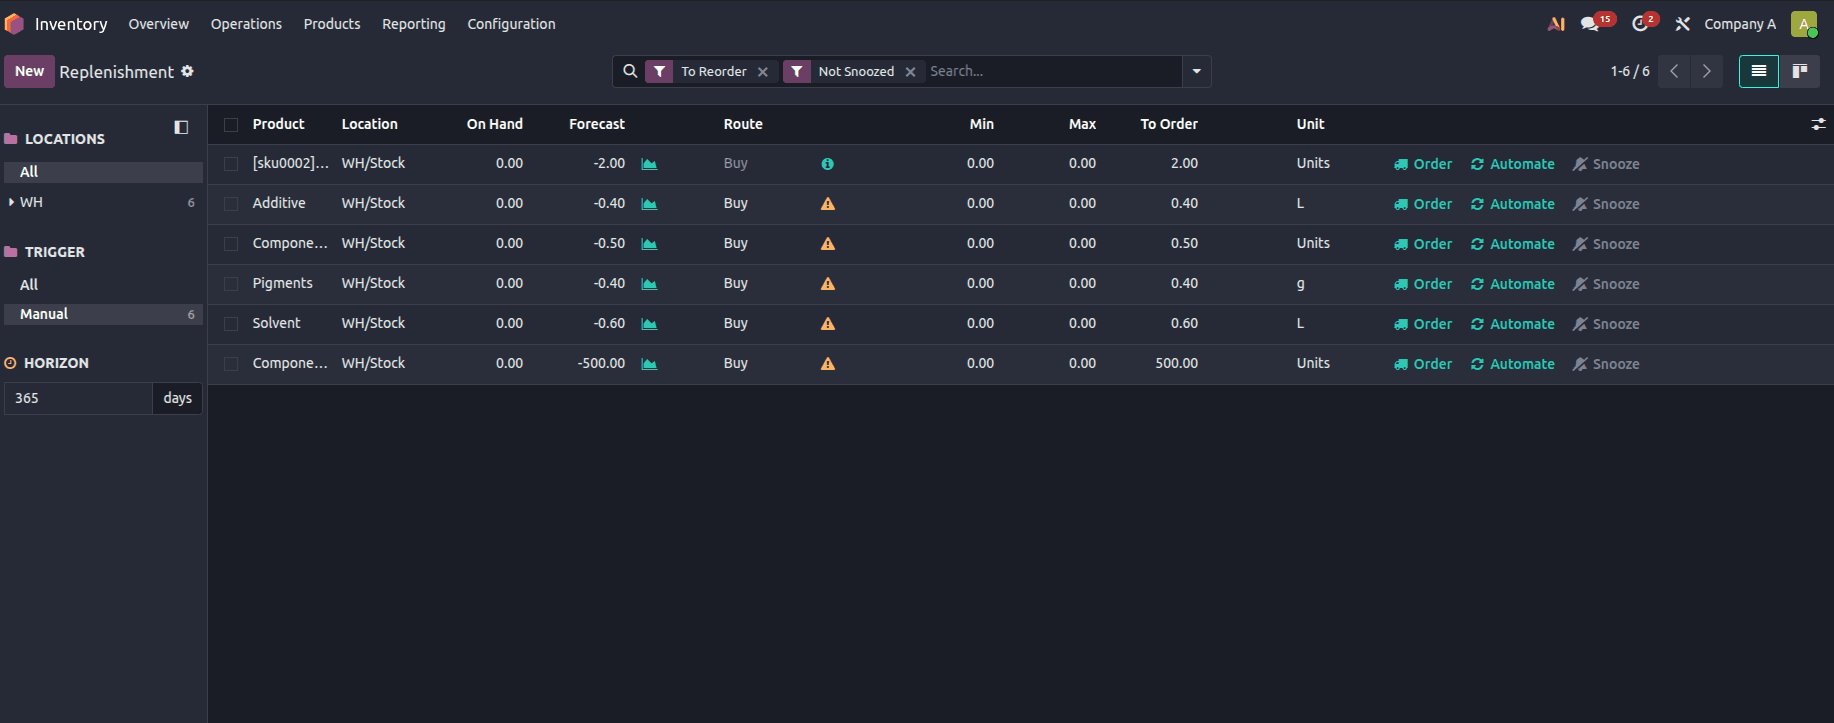Click warning triangle icon in Solvent row
1834x723 pixels.
click(828, 324)
